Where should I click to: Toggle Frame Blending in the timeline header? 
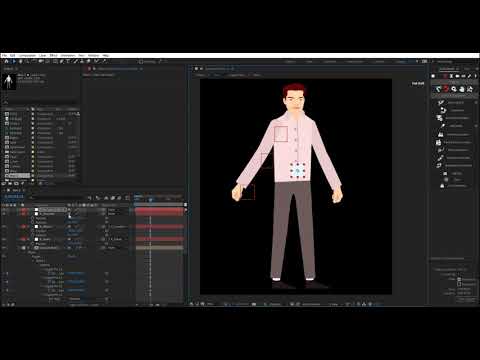click(113, 198)
